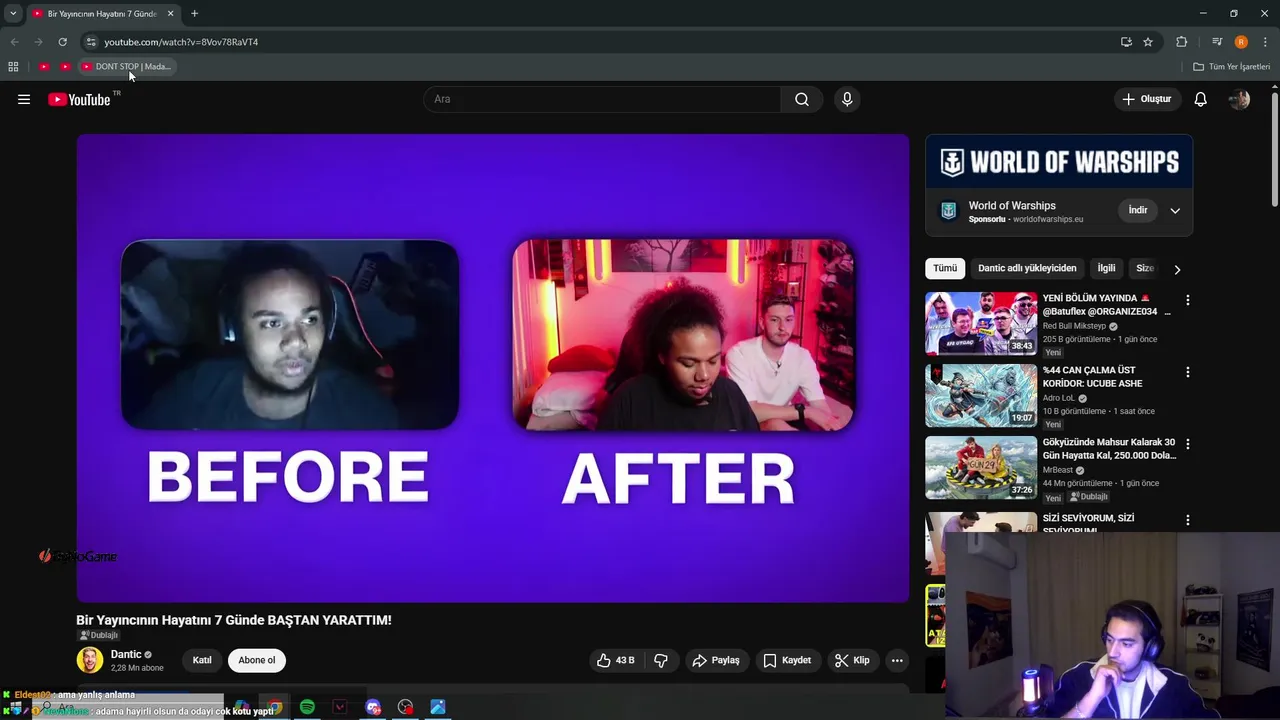Open Dantic channel avatar

tap(89, 660)
